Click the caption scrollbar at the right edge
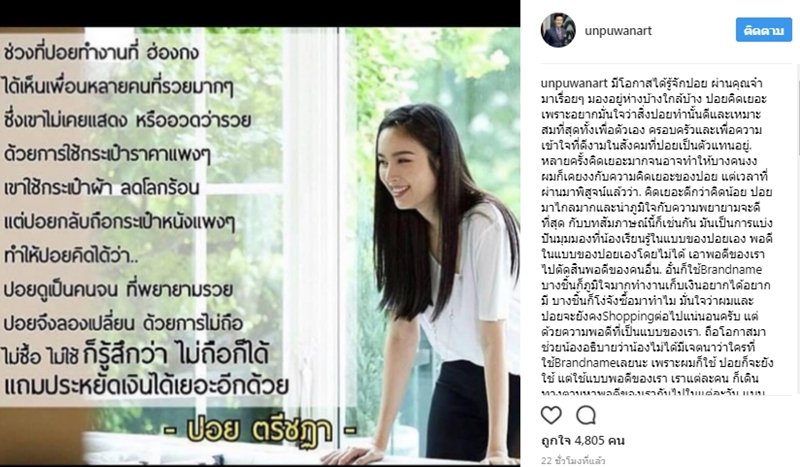Viewport: 800px width, 467px height. 797,117
